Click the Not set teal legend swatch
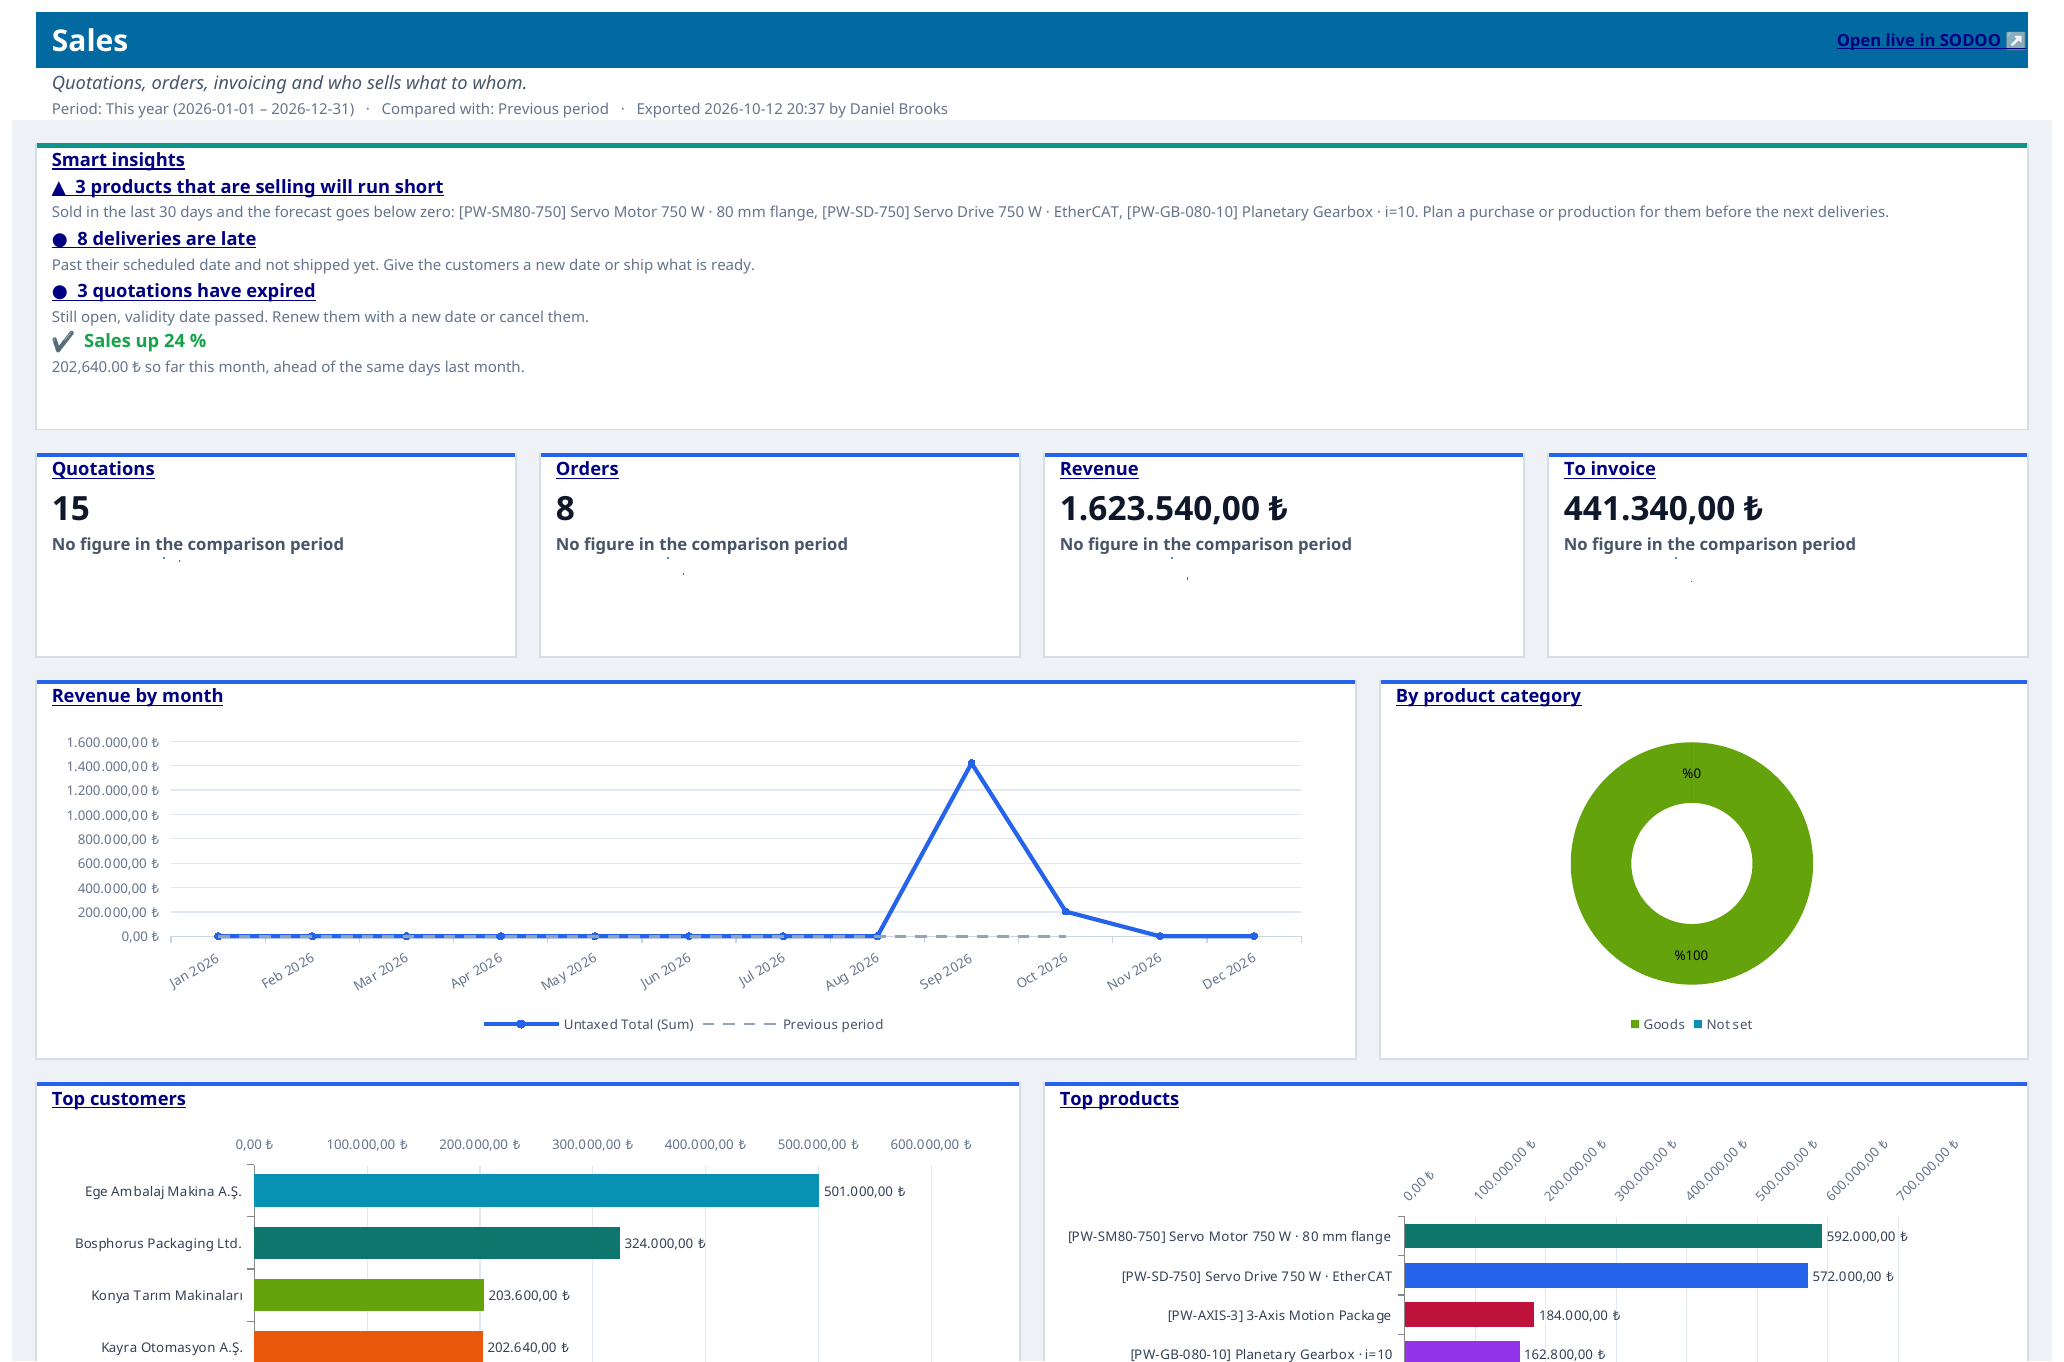The image size is (2064, 1362). (1698, 1024)
